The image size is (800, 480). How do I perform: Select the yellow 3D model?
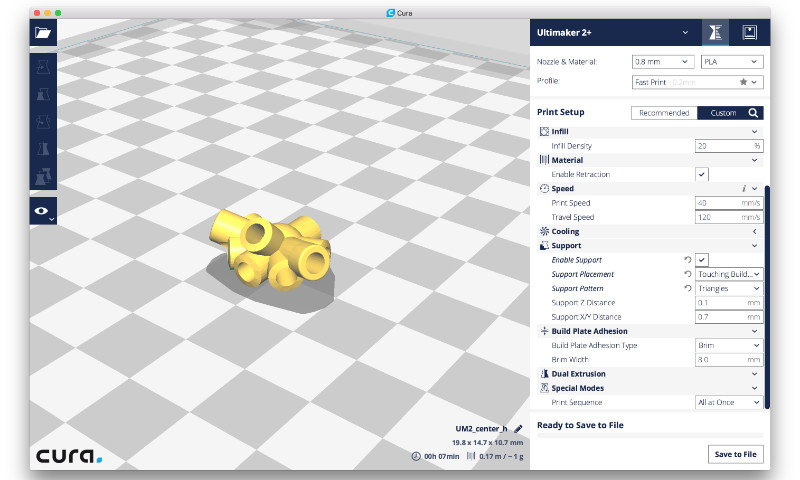coord(270,250)
